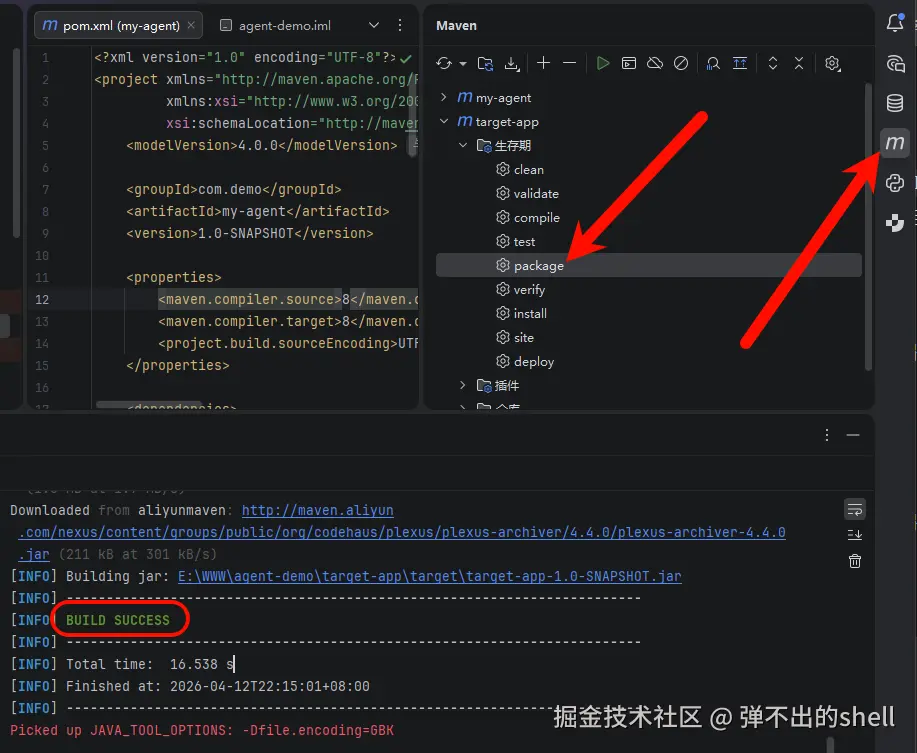Open the target-app-1.0-SNAPSHOT.jar path link

(x=429, y=576)
